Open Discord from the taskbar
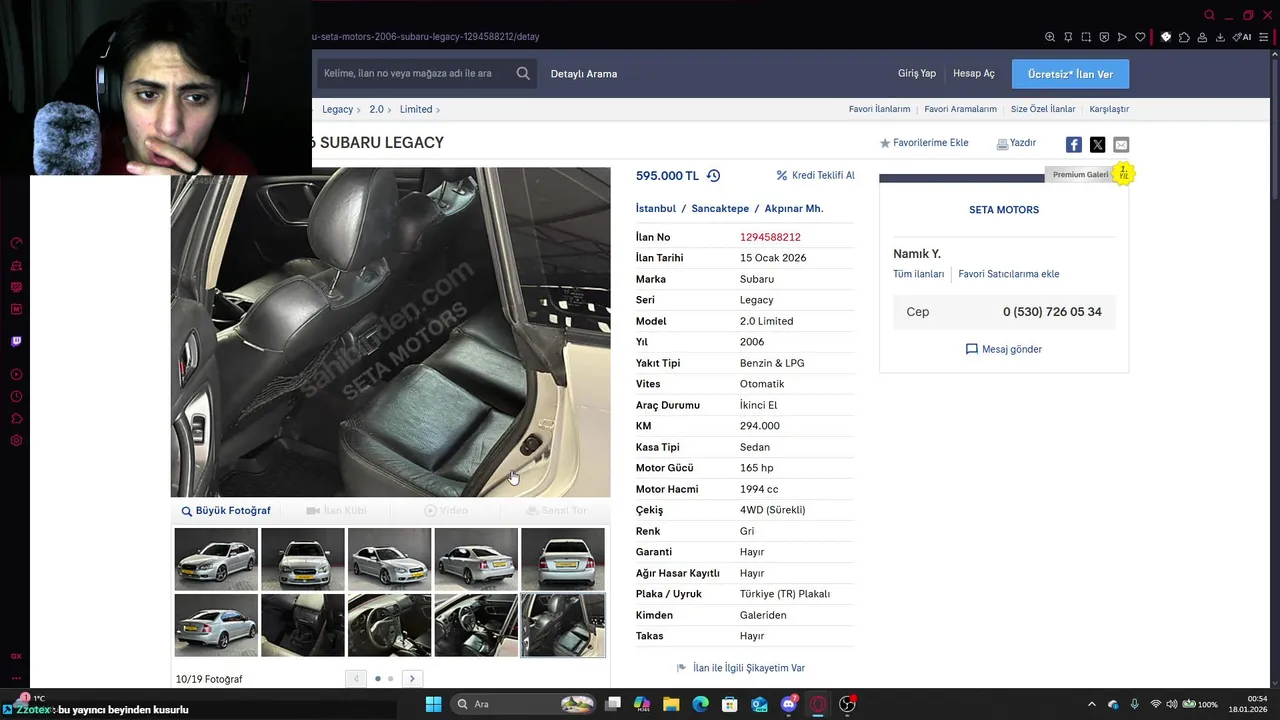 coord(788,704)
